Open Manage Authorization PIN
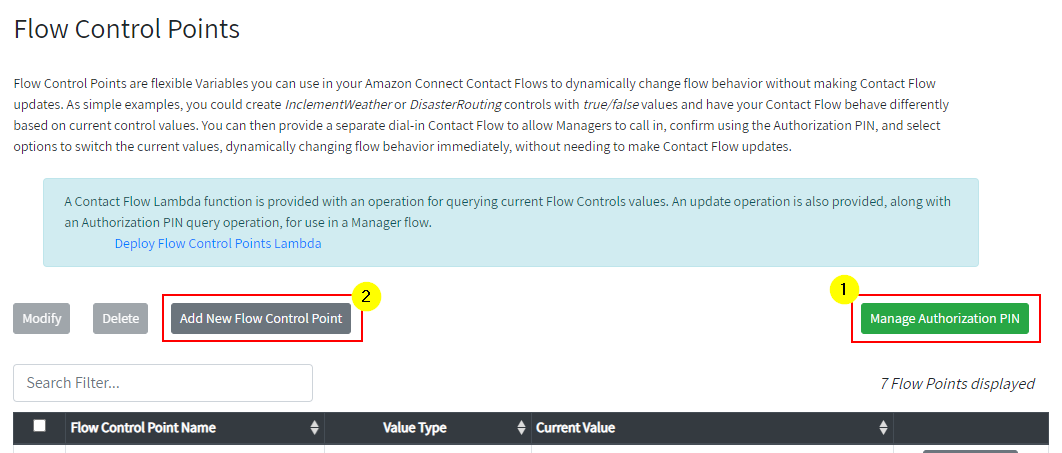 [945, 319]
